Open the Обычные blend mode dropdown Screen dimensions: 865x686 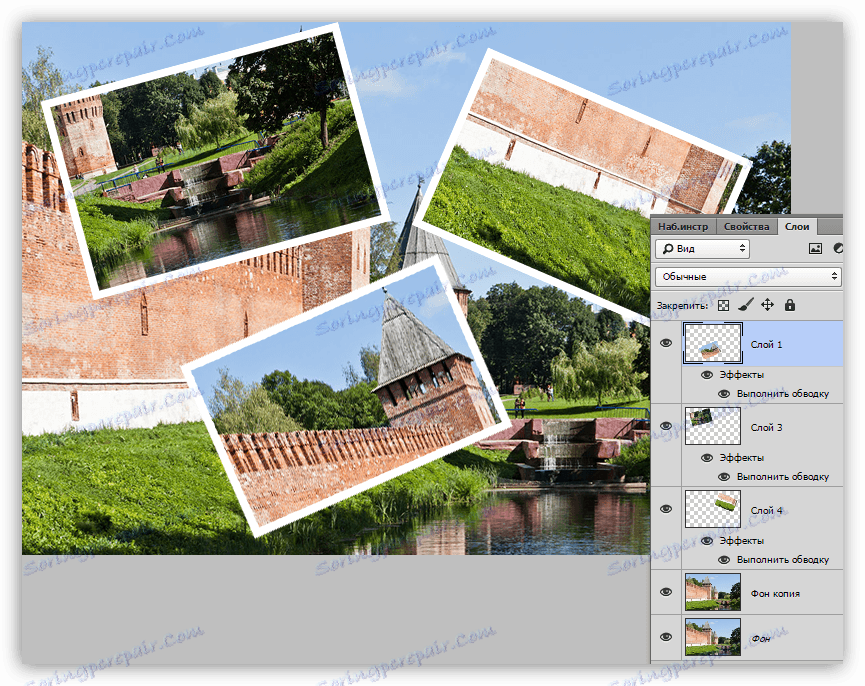[748, 276]
